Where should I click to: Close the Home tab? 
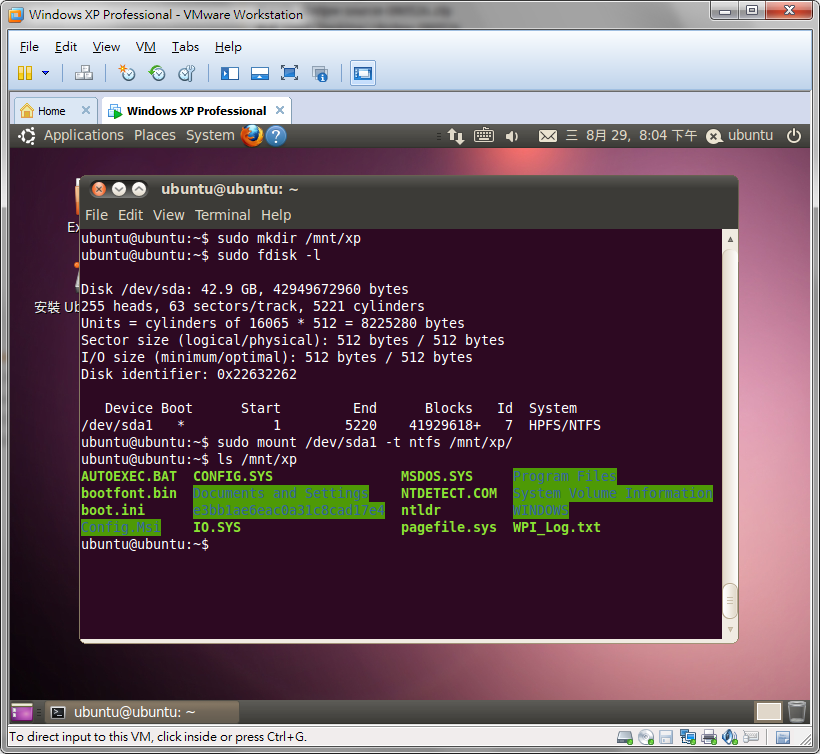(86, 110)
